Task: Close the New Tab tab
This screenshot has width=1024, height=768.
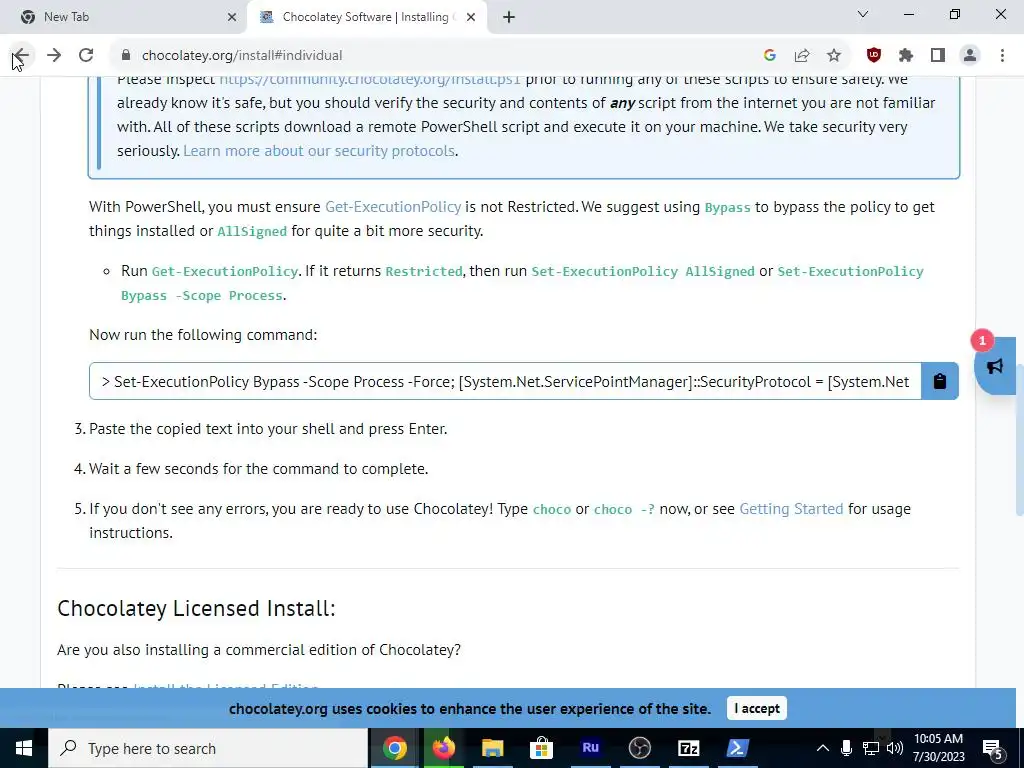Action: (232, 17)
